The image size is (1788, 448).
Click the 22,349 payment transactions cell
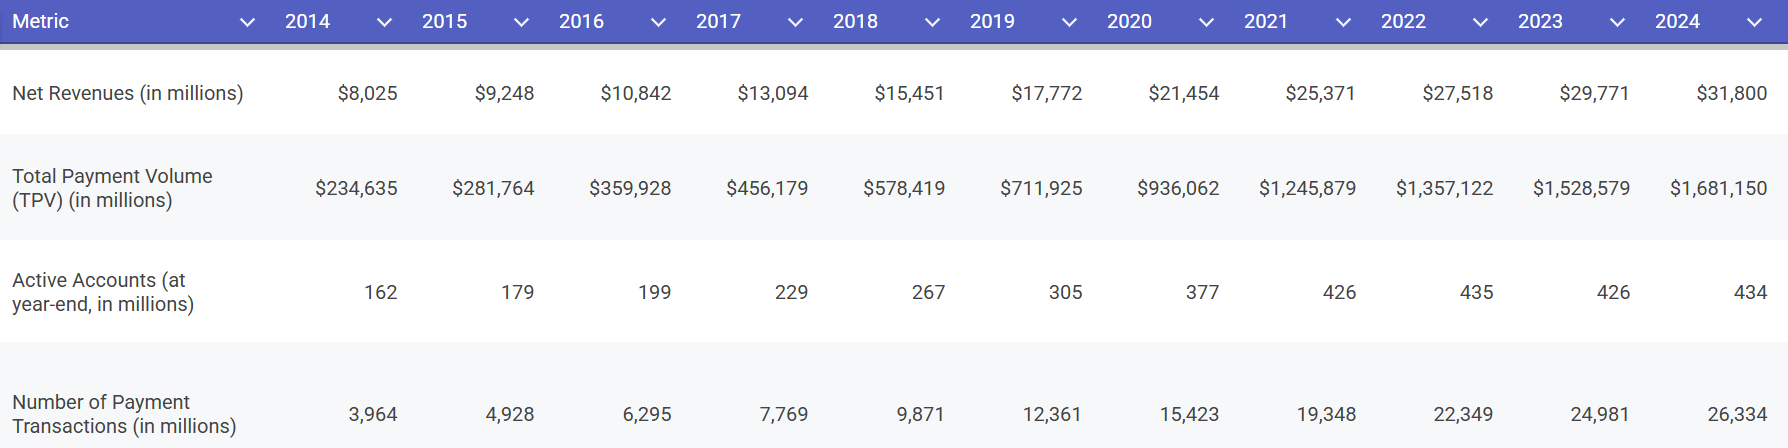click(x=1463, y=414)
